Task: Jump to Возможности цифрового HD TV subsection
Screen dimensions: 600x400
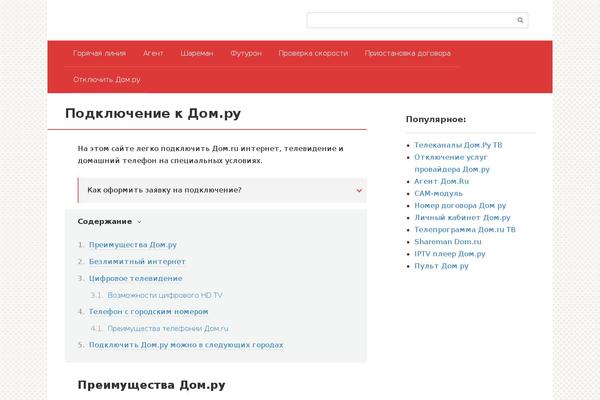Action: click(165, 295)
